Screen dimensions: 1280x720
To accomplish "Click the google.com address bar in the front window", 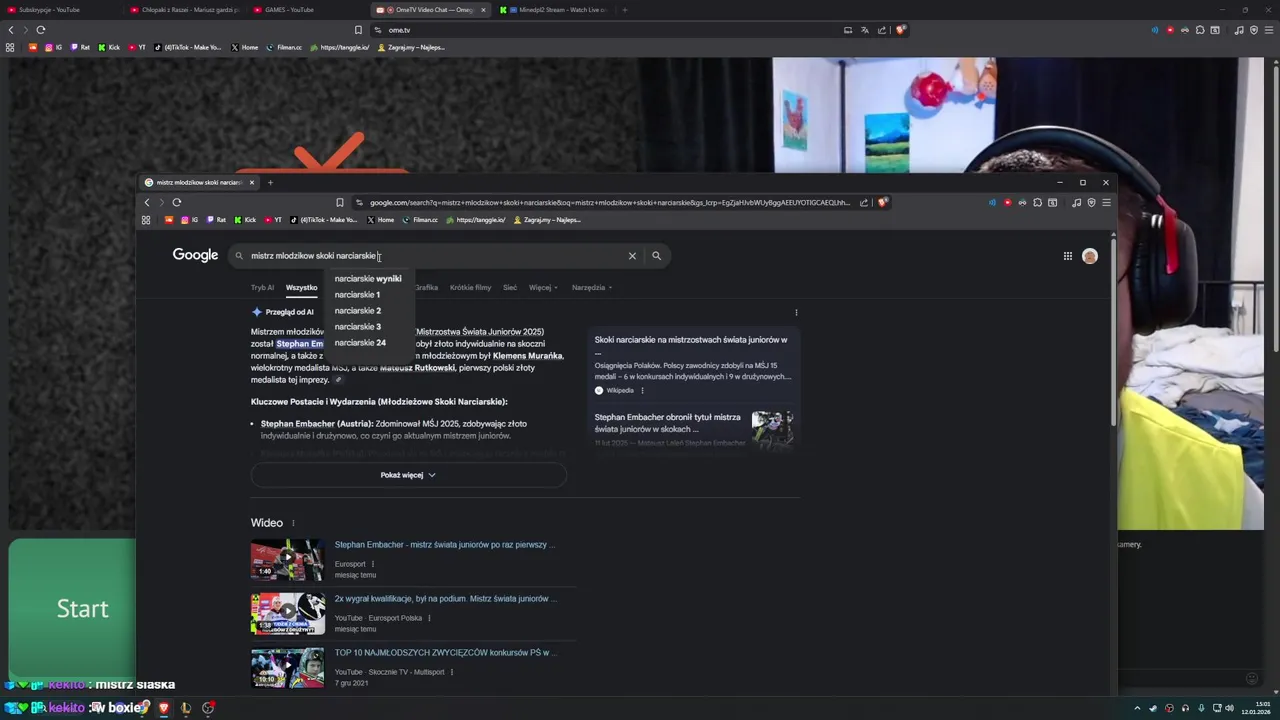I will coord(609,202).
